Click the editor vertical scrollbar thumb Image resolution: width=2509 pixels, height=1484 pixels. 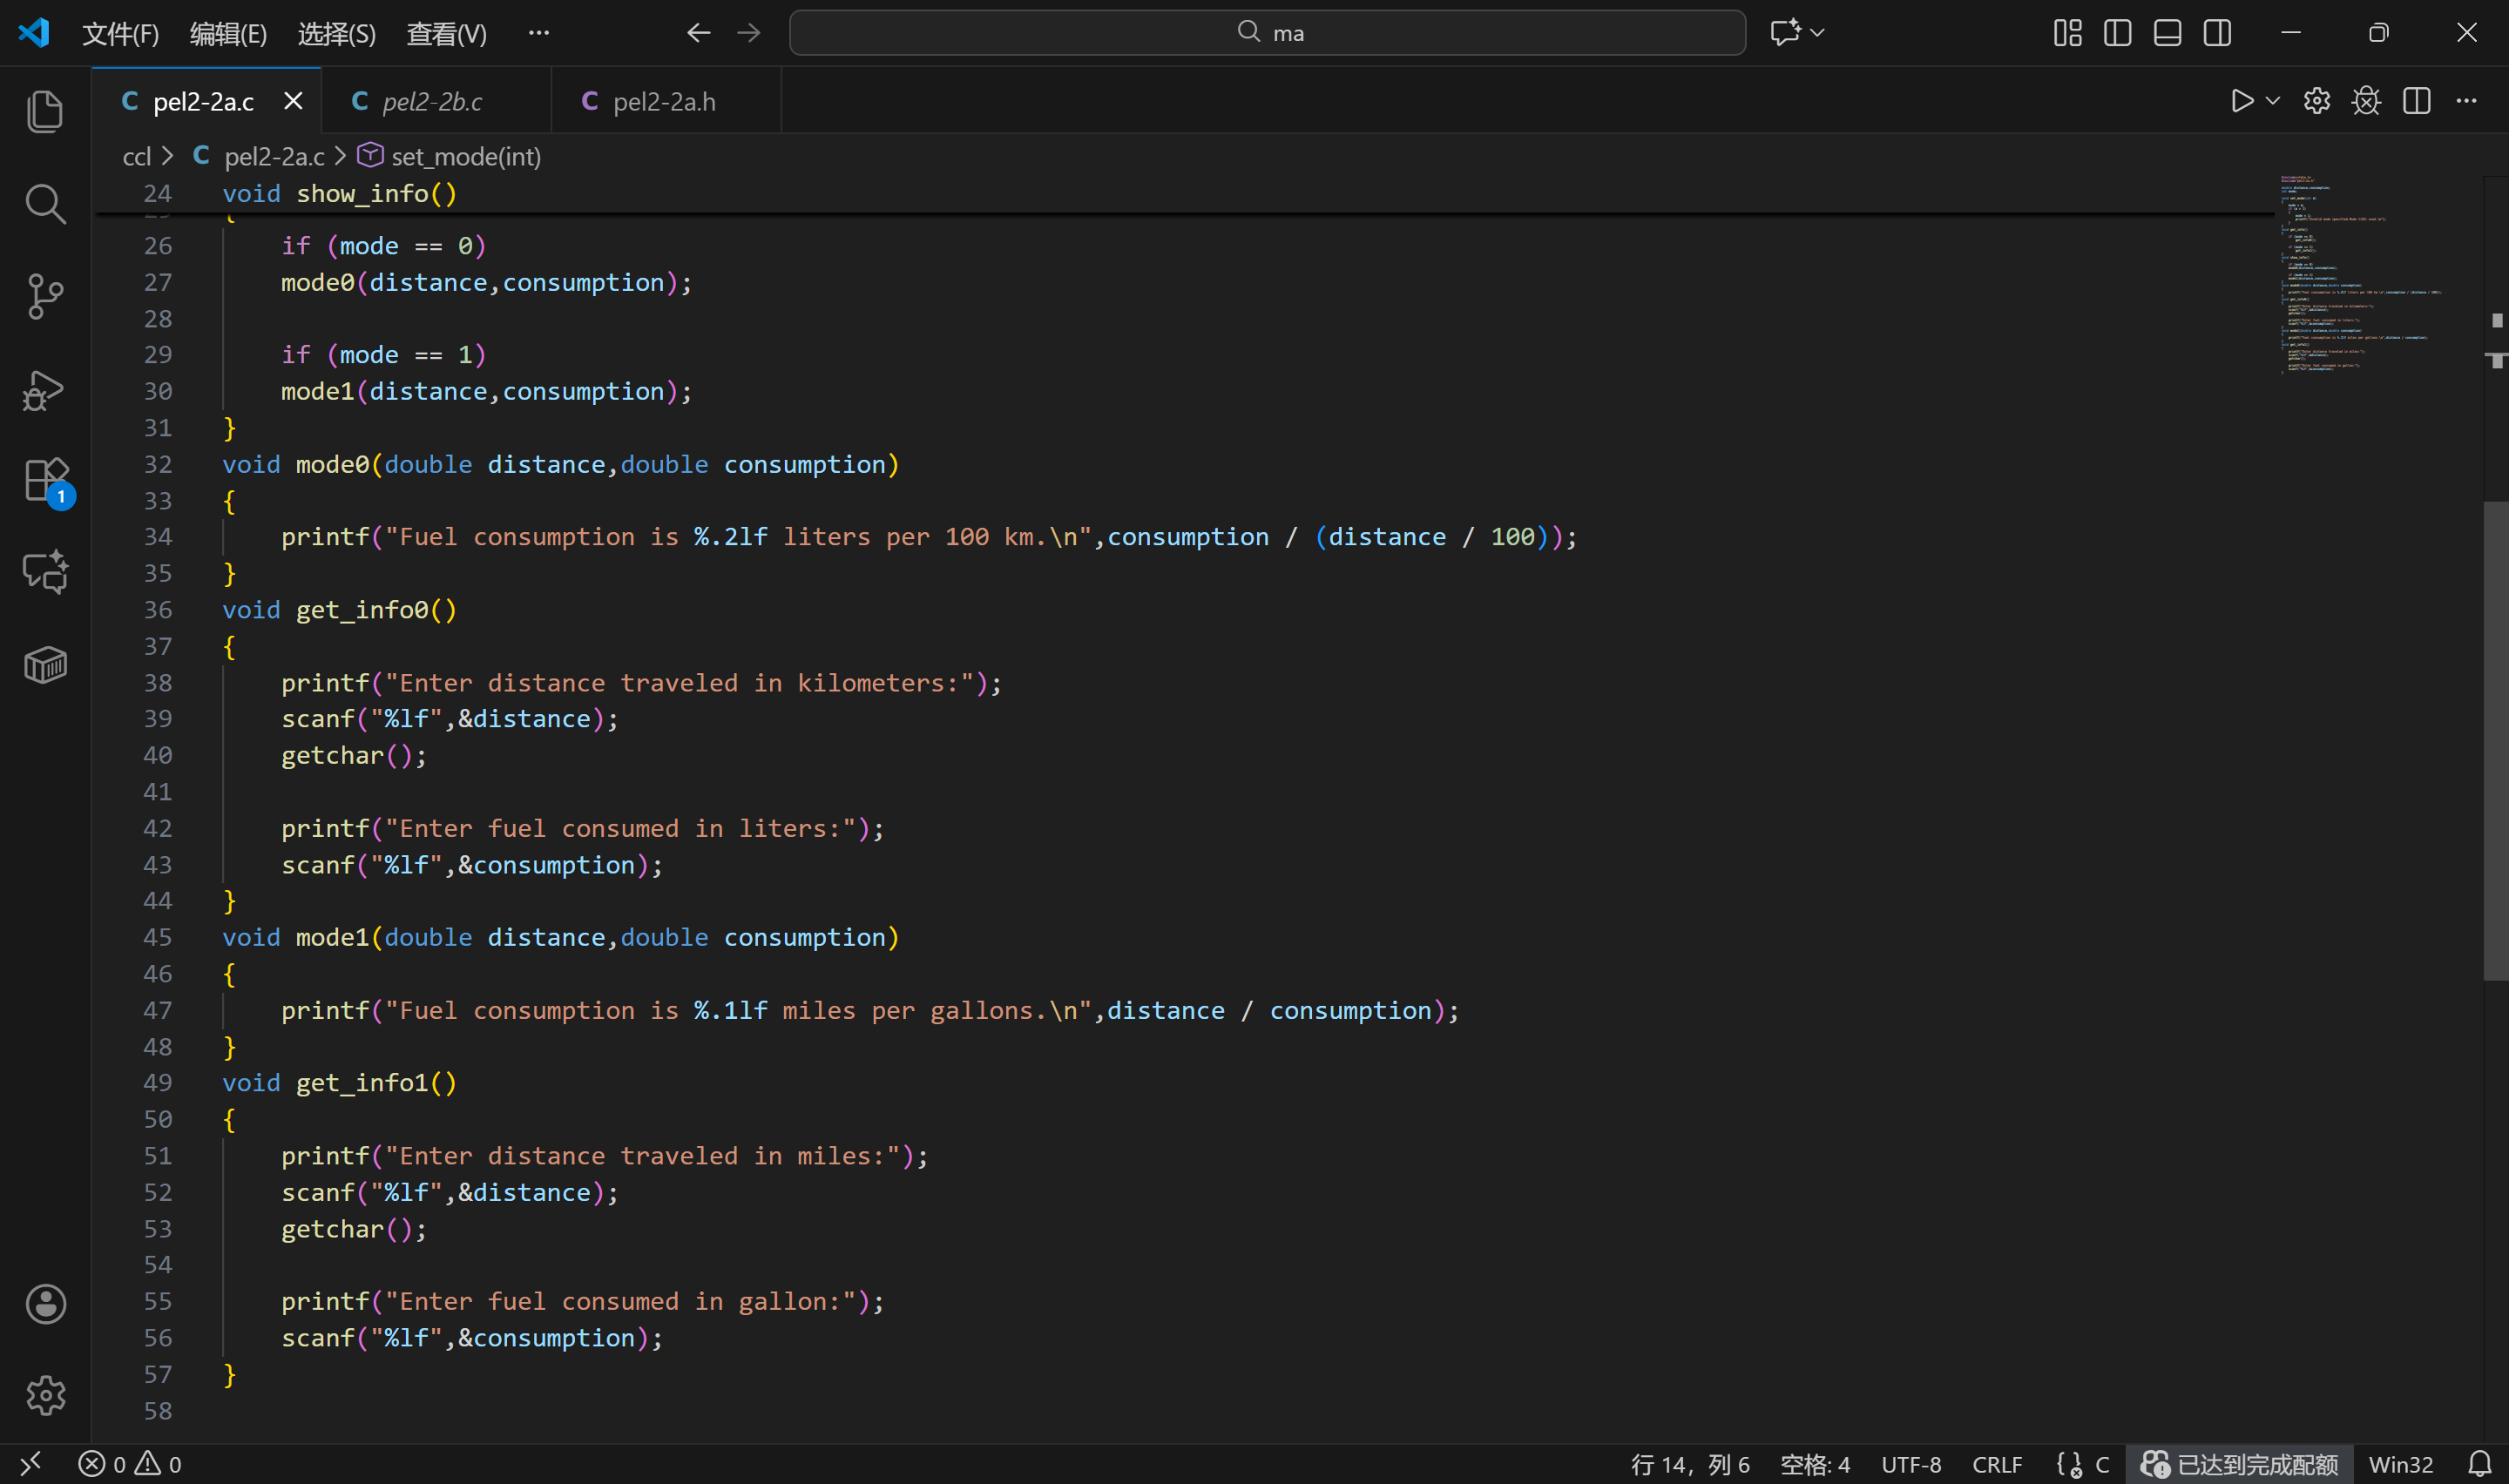tap(2495, 740)
